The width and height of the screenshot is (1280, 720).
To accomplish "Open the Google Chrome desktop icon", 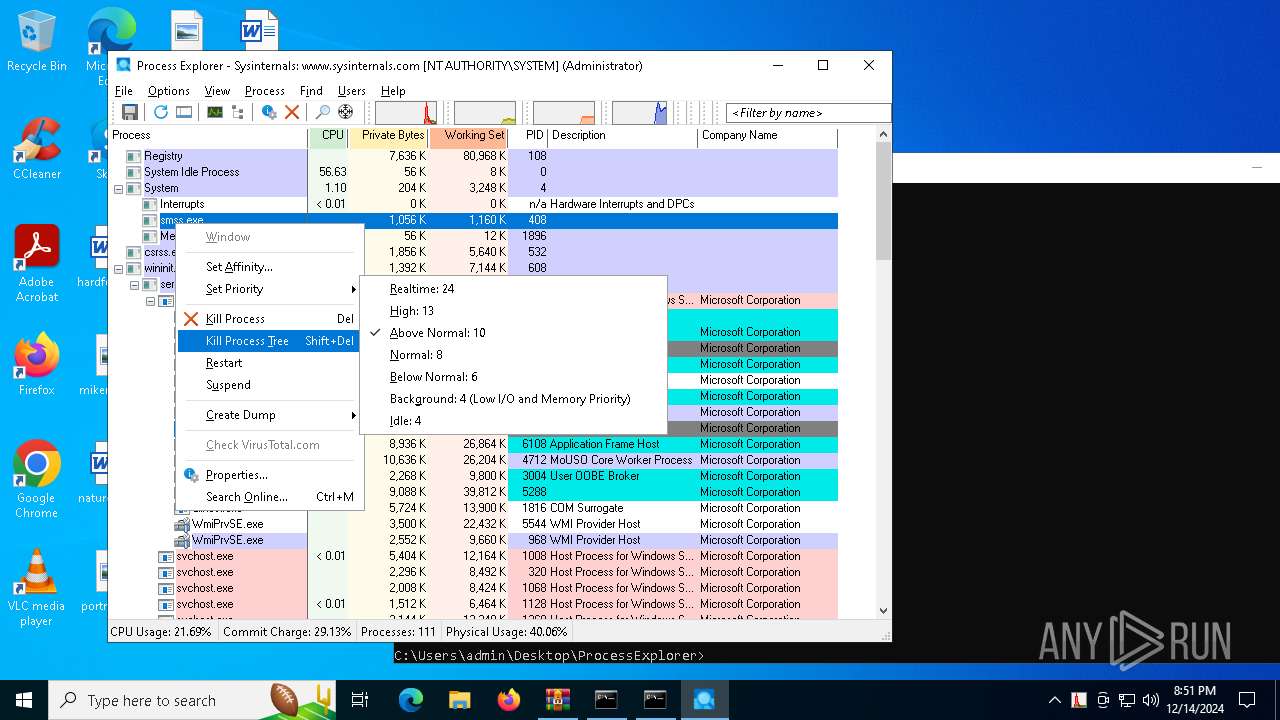I will tap(37, 480).
